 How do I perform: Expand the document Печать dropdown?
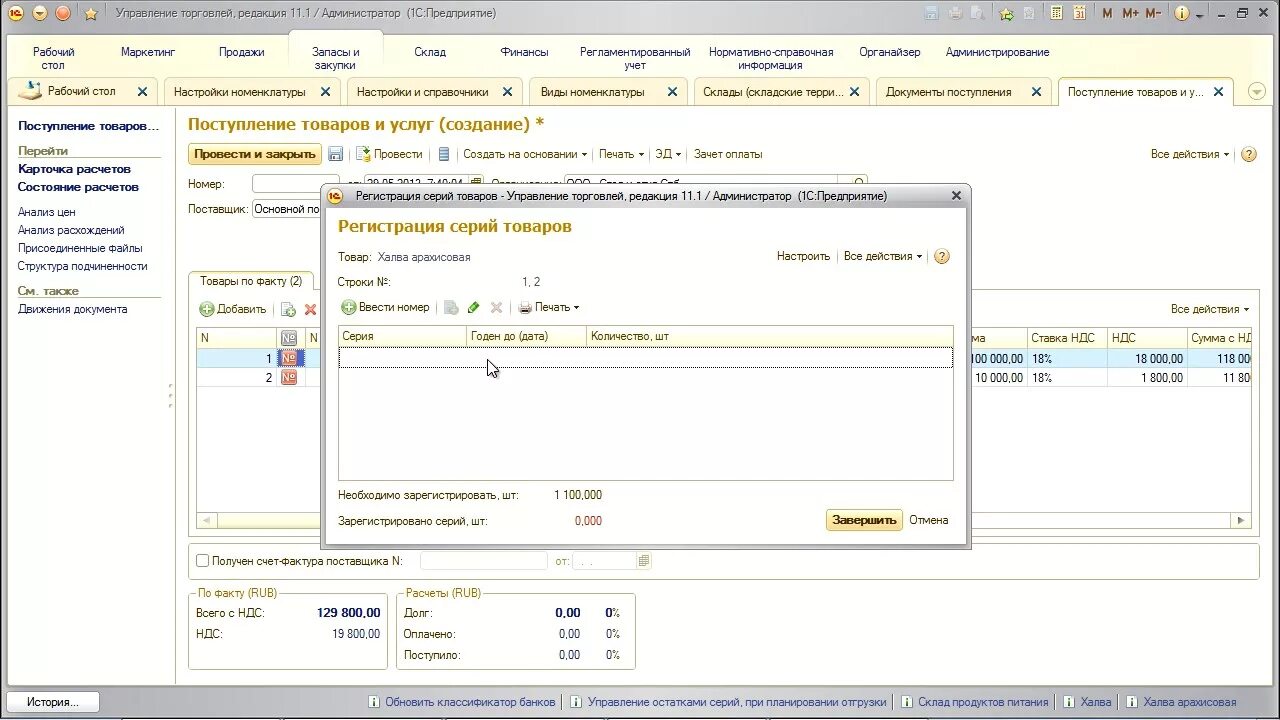coord(621,154)
